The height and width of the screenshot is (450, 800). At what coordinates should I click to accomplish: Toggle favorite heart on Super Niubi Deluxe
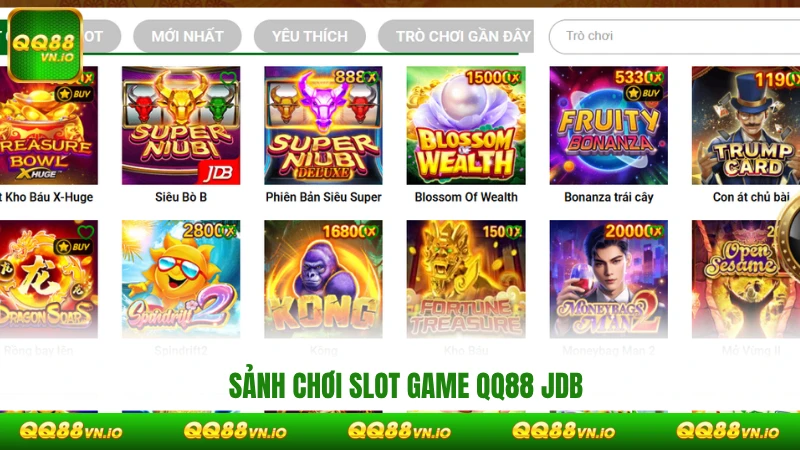coord(371,78)
